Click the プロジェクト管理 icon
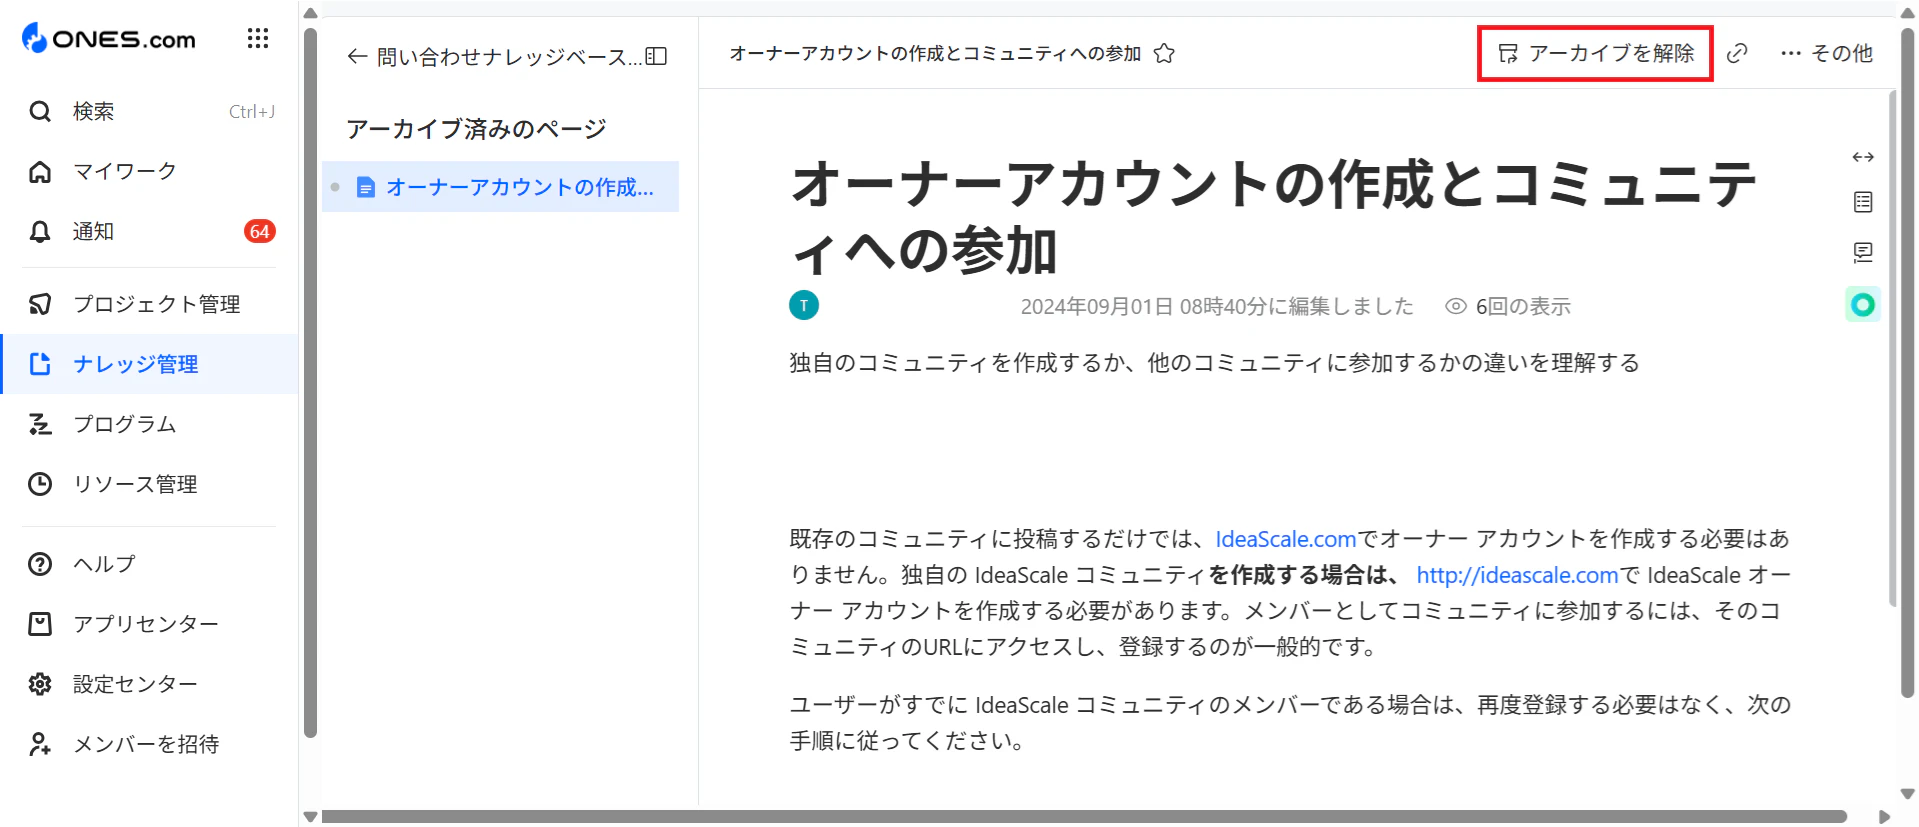The image size is (1919, 827). coord(40,304)
